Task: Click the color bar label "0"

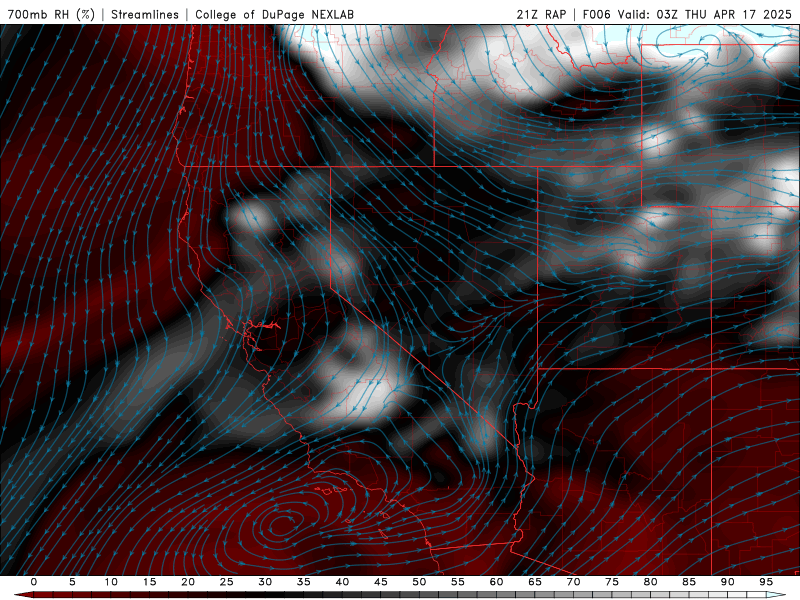Action: [x=34, y=582]
